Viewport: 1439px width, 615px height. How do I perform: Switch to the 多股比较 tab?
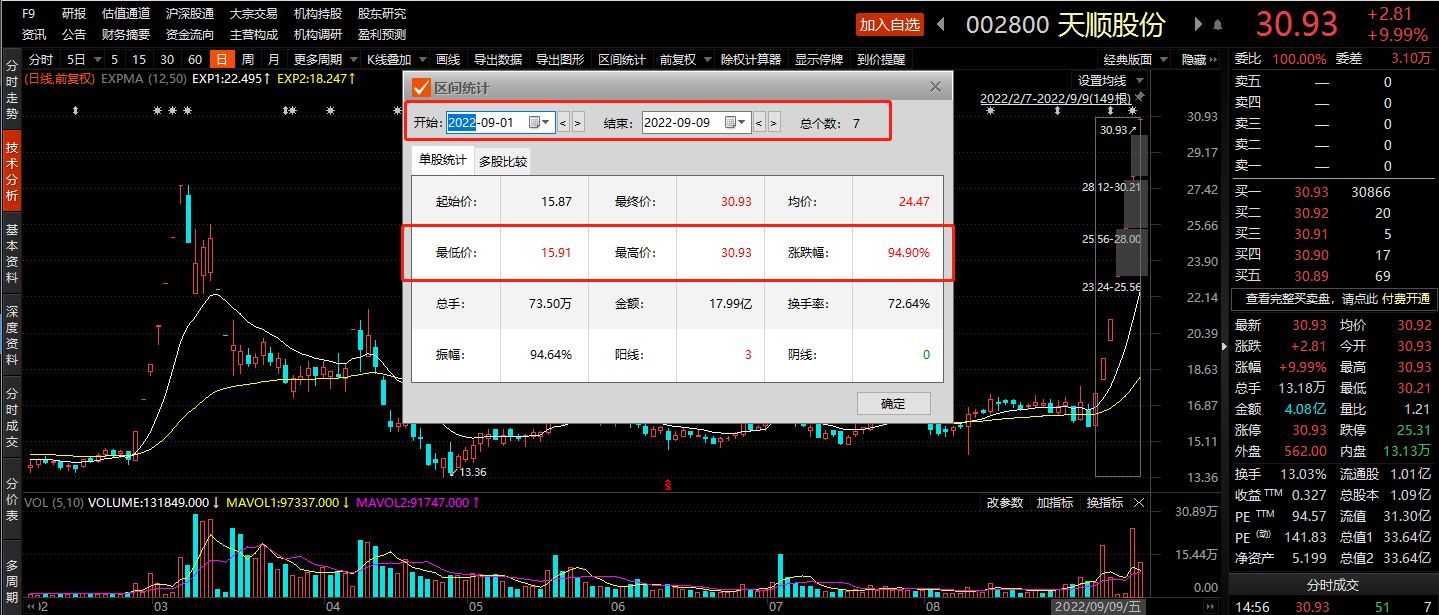click(502, 161)
